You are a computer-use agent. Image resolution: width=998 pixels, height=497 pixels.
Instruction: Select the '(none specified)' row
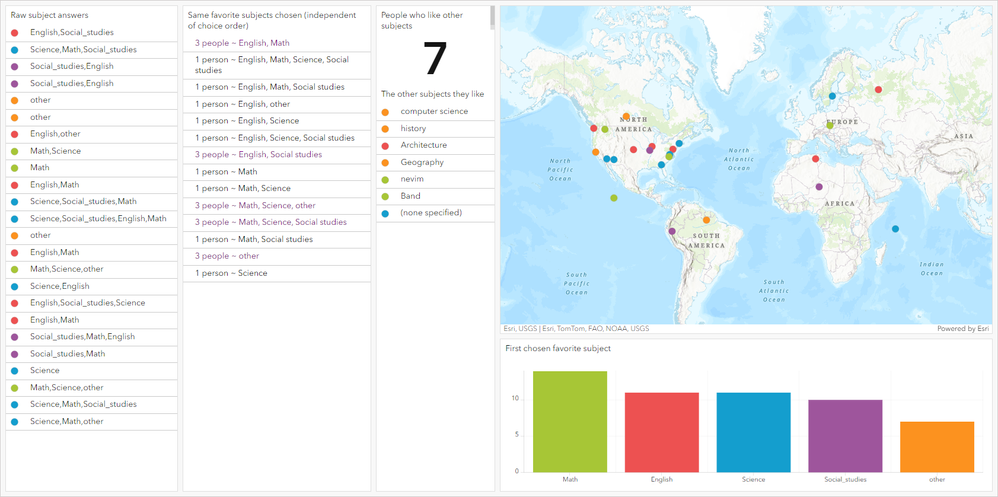coord(435,213)
